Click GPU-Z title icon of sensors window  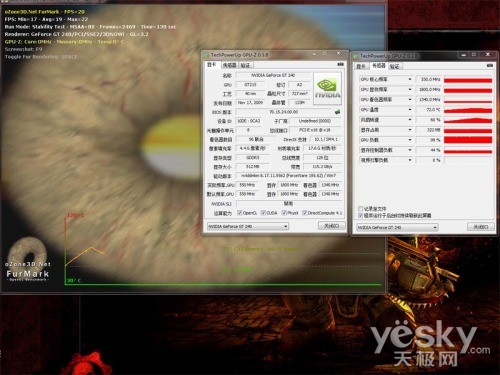pos(356,56)
